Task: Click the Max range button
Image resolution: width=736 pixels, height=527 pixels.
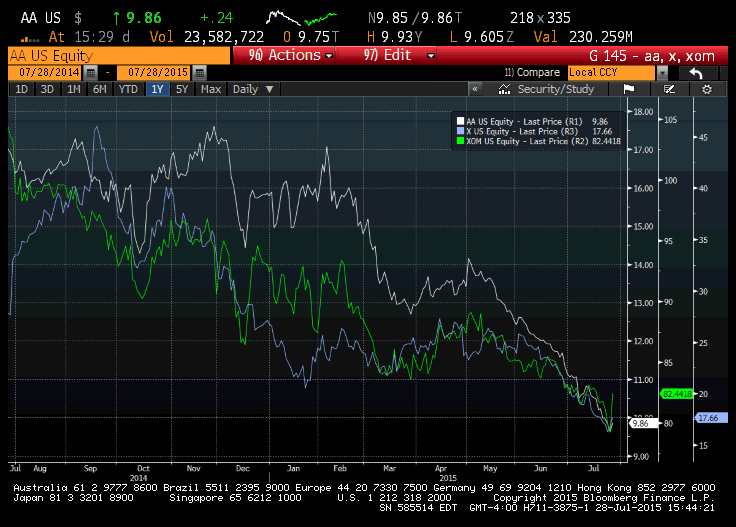Action: (211, 89)
